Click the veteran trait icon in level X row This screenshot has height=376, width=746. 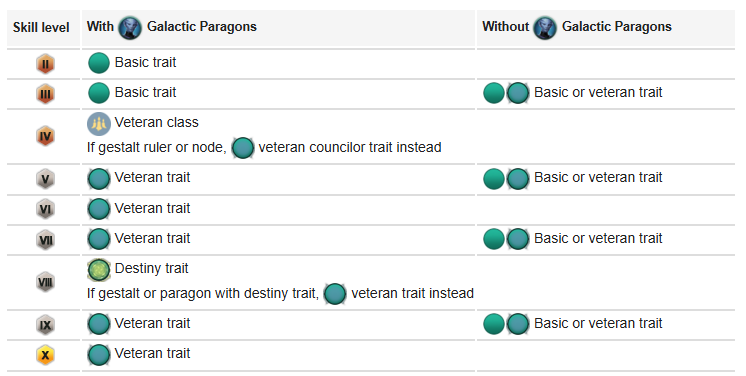coord(99,355)
